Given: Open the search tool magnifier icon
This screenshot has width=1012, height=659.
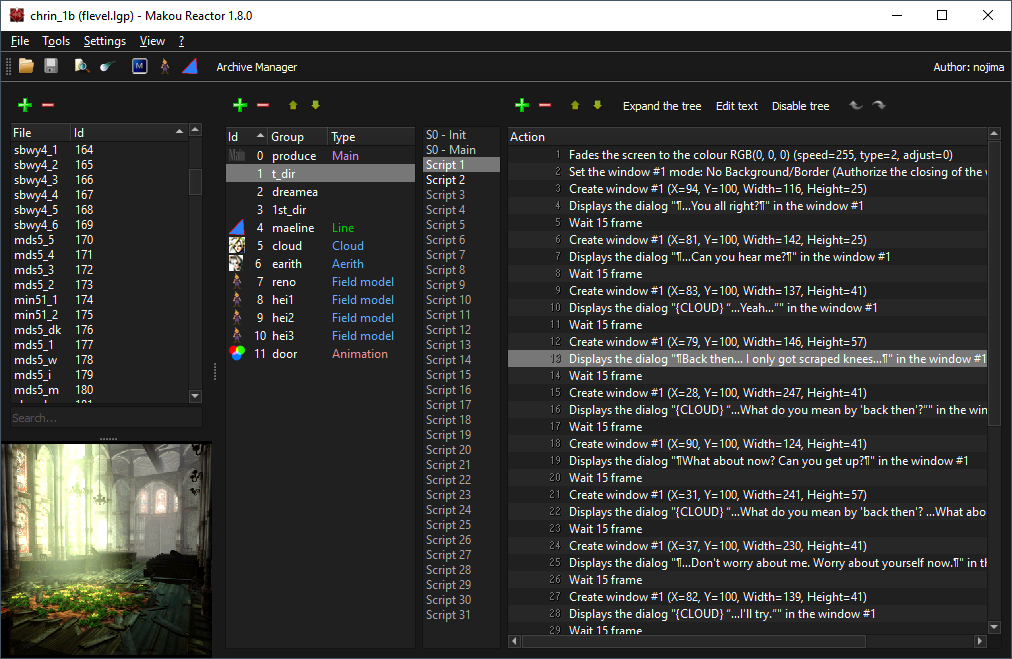Looking at the screenshot, I should 81,66.
